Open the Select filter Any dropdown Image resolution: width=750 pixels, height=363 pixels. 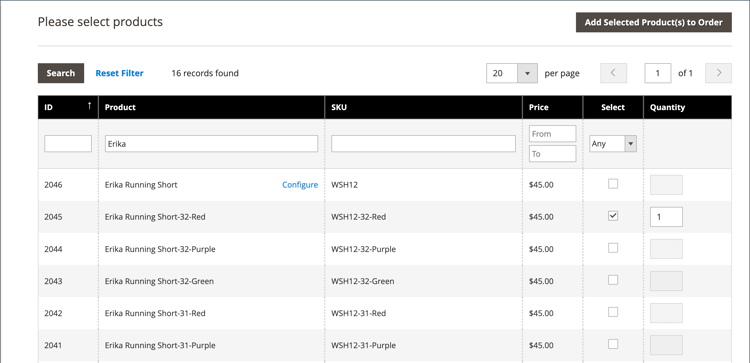tap(613, 143)
